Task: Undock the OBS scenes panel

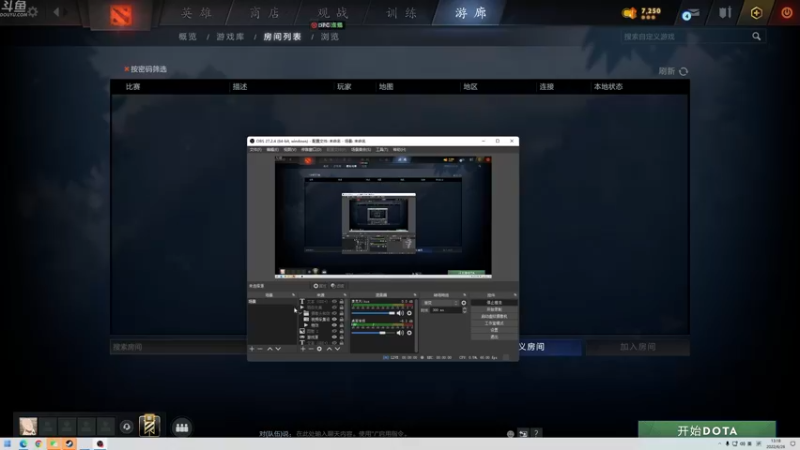Action: coord(293,295)
